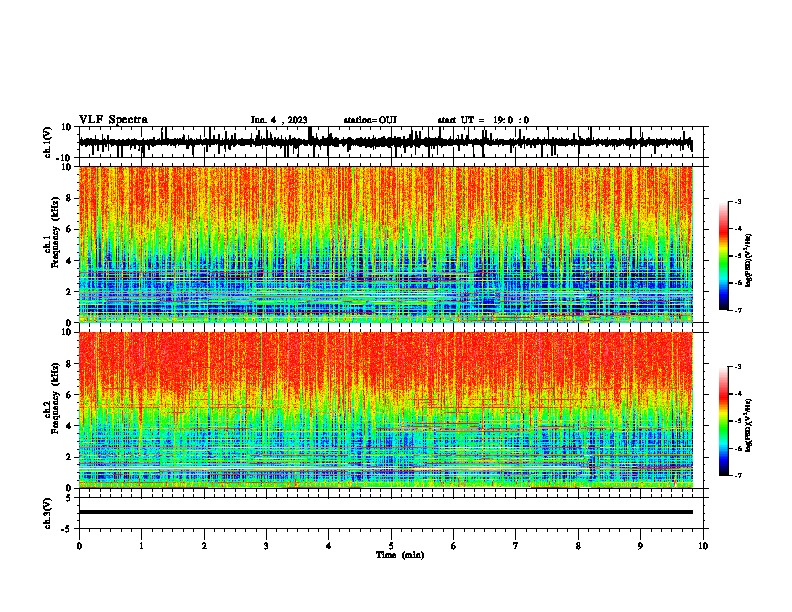Click the ch.2 Frequency (kHz) axis label

click(51, 398)
